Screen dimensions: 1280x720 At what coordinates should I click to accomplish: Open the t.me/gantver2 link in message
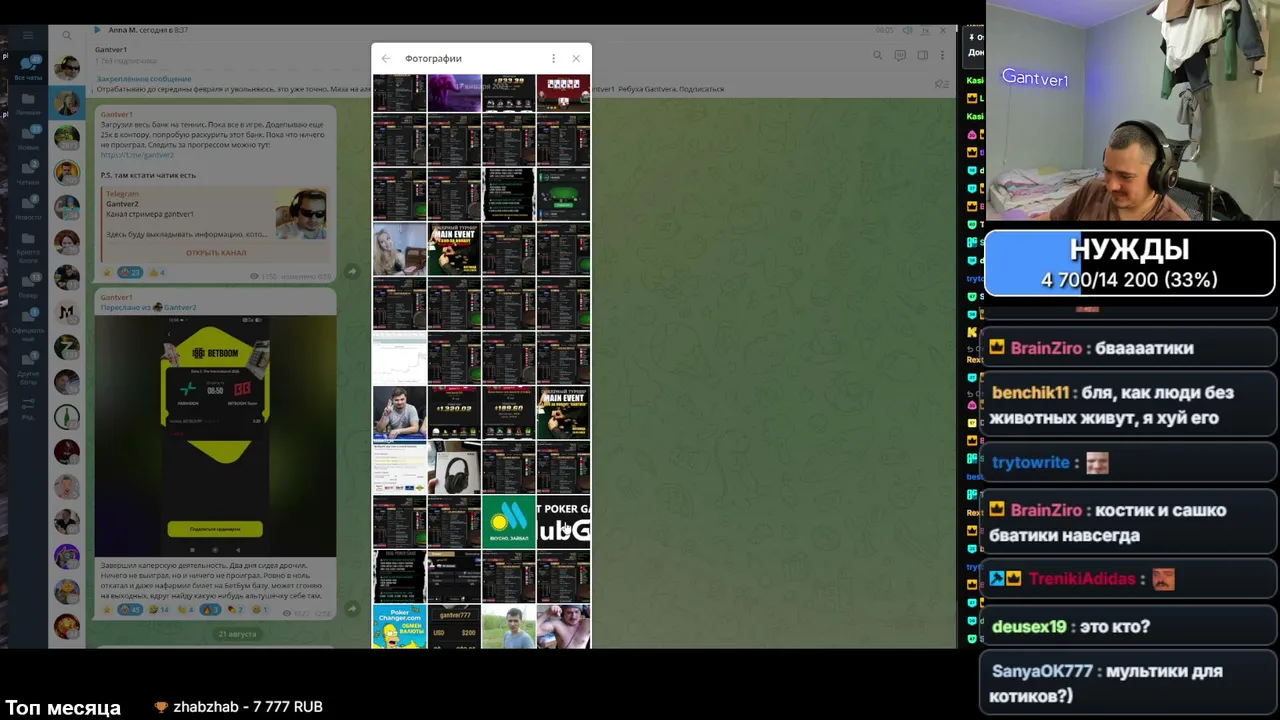(137, 155)
